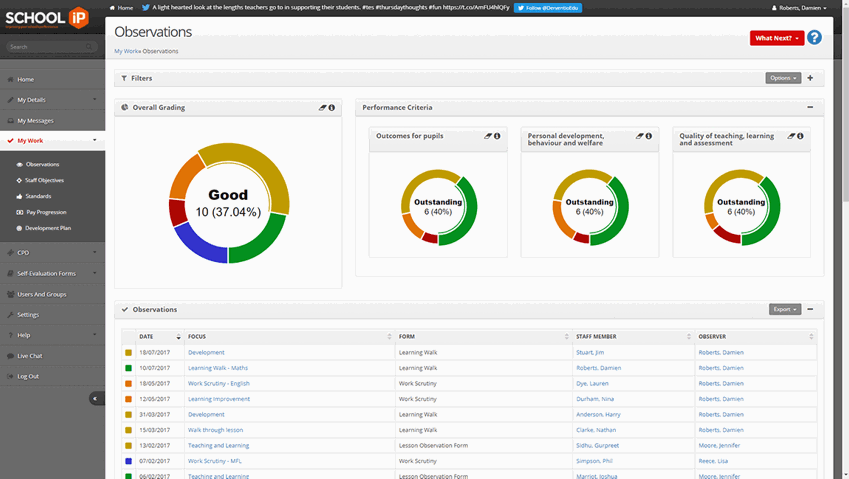Open Standards submenu item
Screen dimensions: 849x479
pos(38,196)
